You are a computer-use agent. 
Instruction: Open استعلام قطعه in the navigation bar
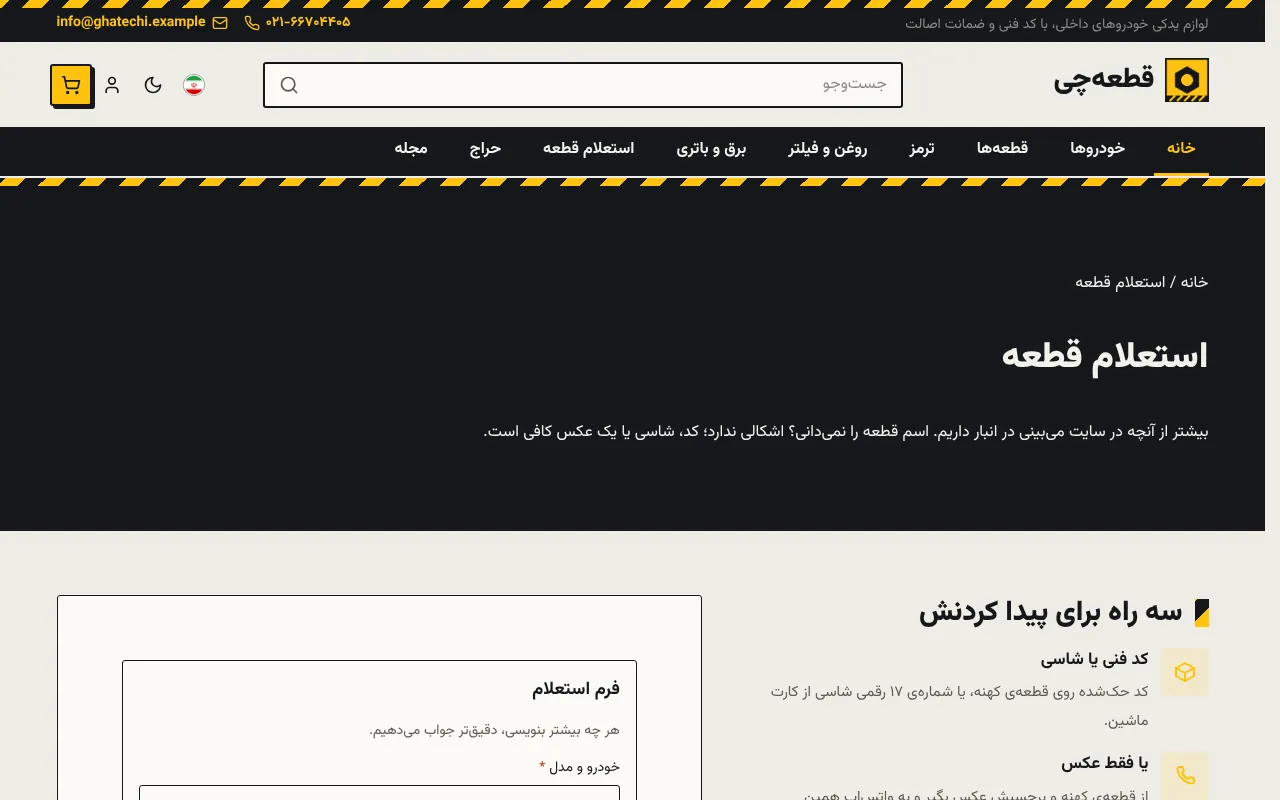tap(588, 149)
